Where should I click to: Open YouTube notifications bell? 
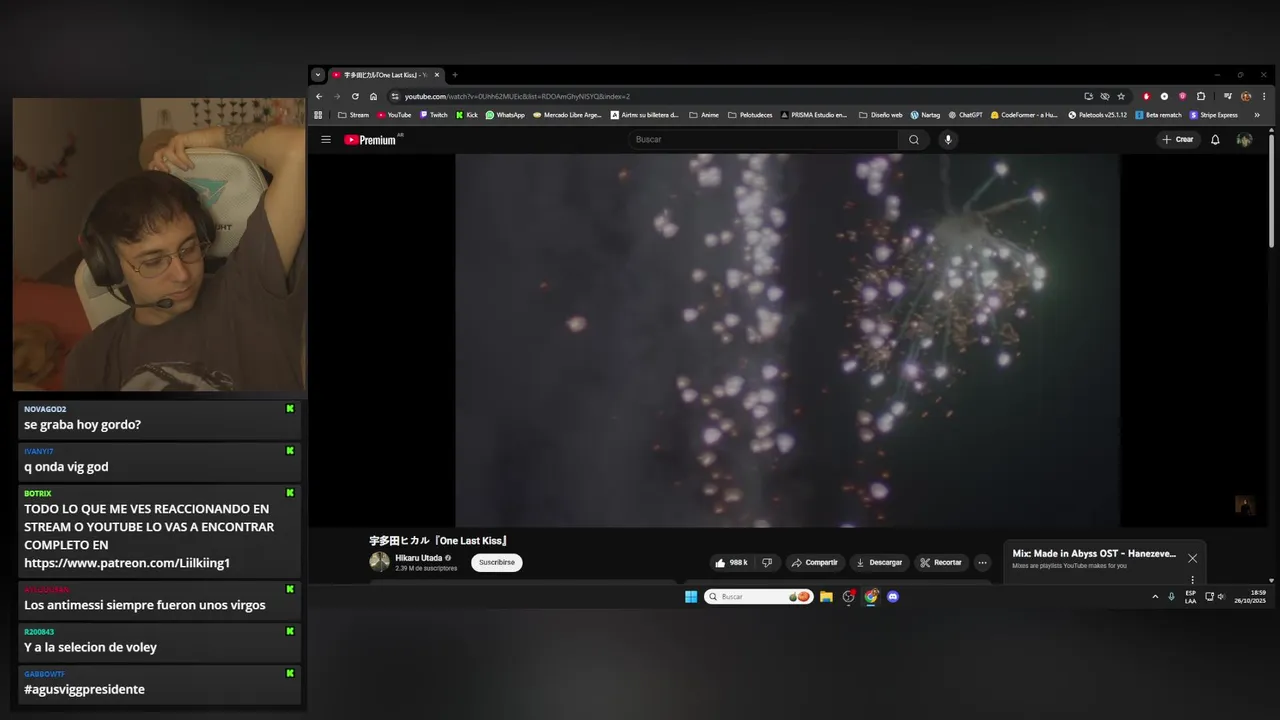pos(1215,140)
